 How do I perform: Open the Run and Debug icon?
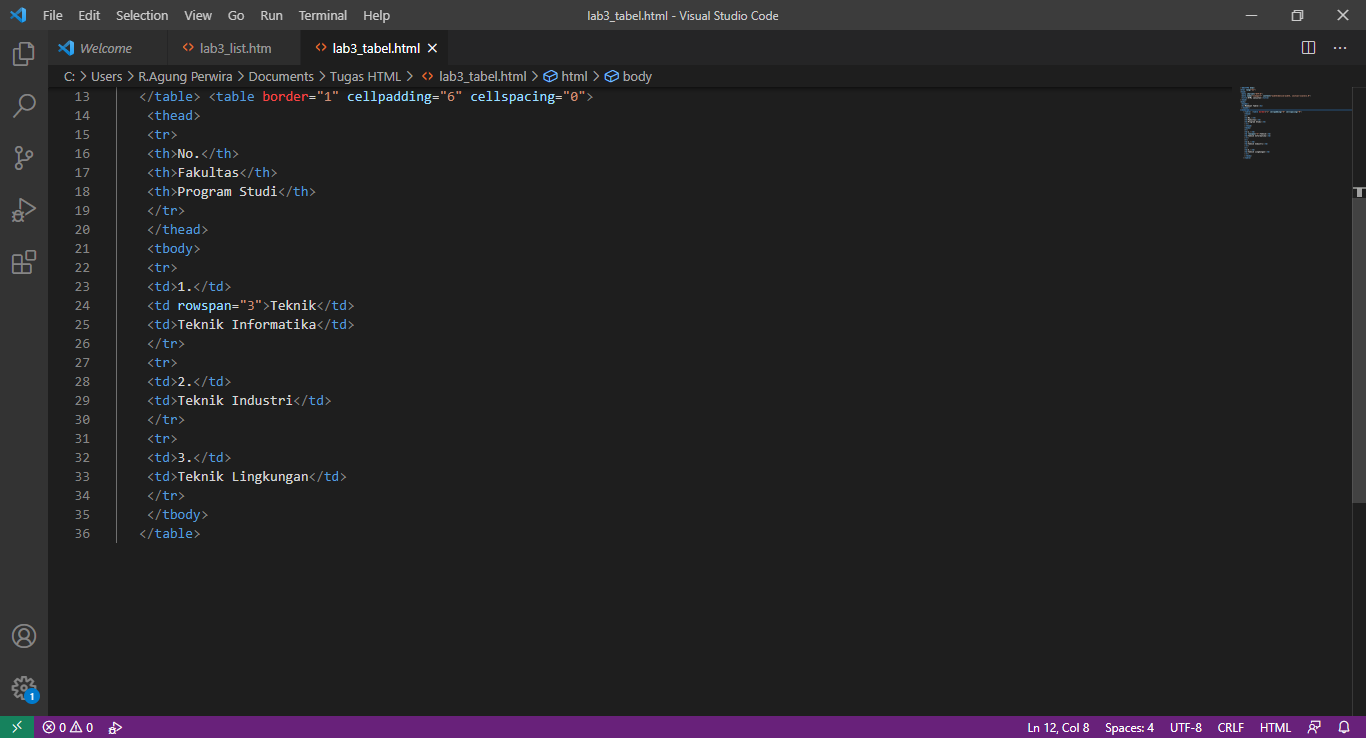click(x=23, y=209)
